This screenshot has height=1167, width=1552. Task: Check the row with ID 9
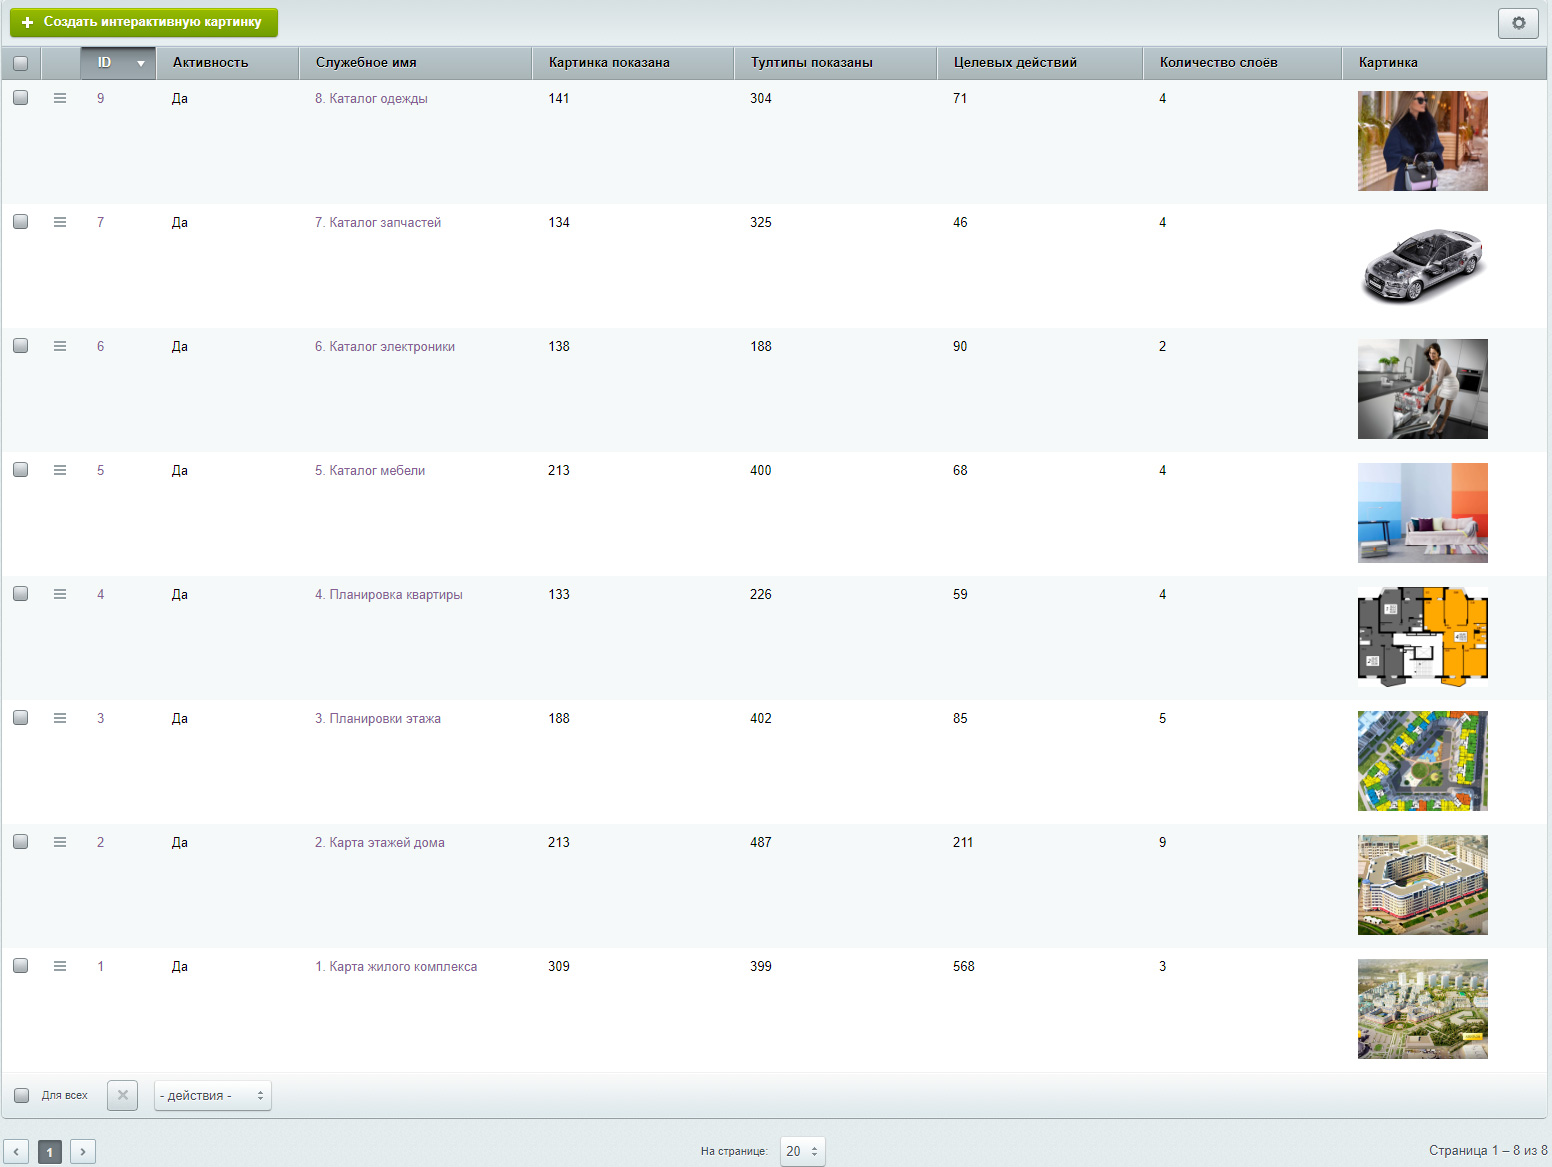(20, 98)
